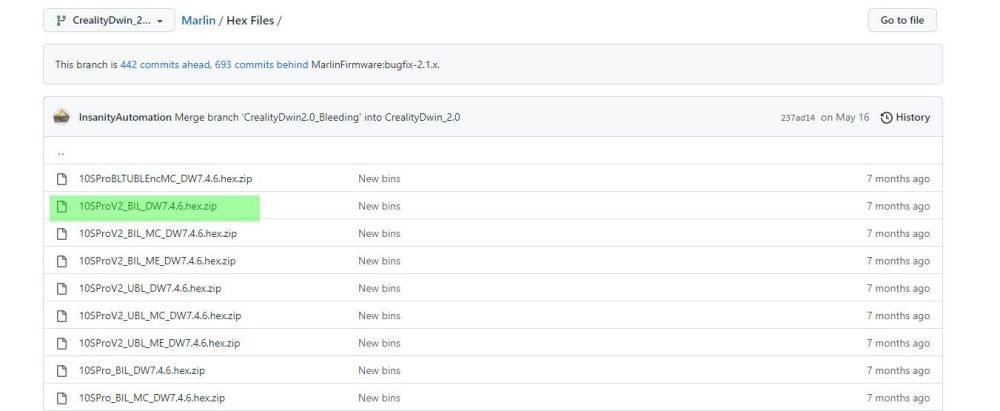Click MarlinFirmware:bugfix-2.1.x. text
Viewport: 1000px width, 411px height.
pyautogui.click(x=375, y=64)
